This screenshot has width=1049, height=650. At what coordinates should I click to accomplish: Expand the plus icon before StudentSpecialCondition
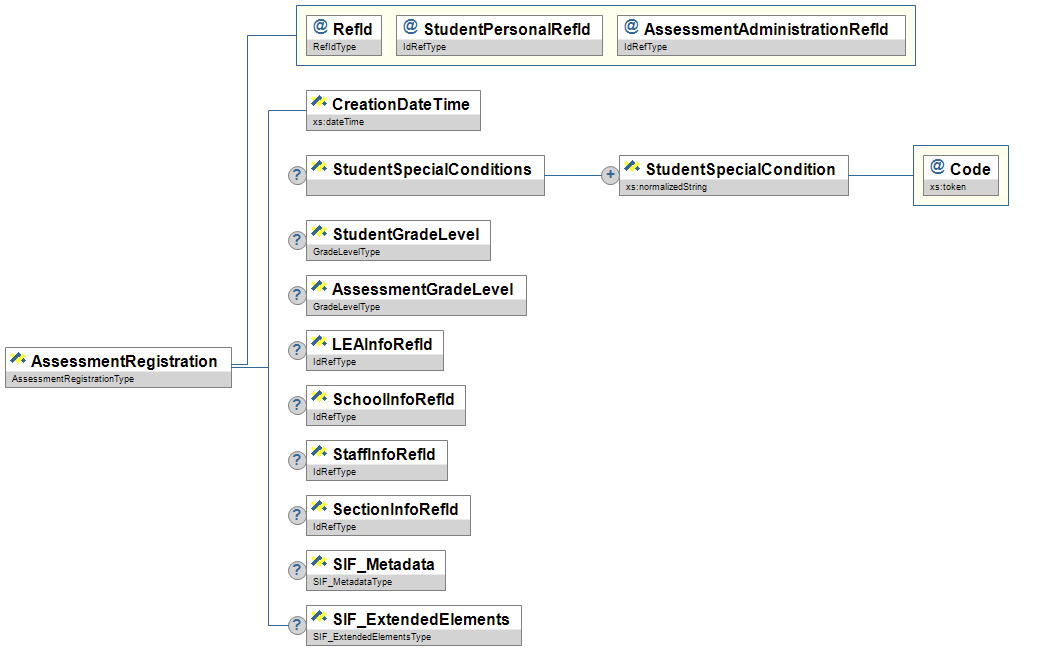[609, 176]
